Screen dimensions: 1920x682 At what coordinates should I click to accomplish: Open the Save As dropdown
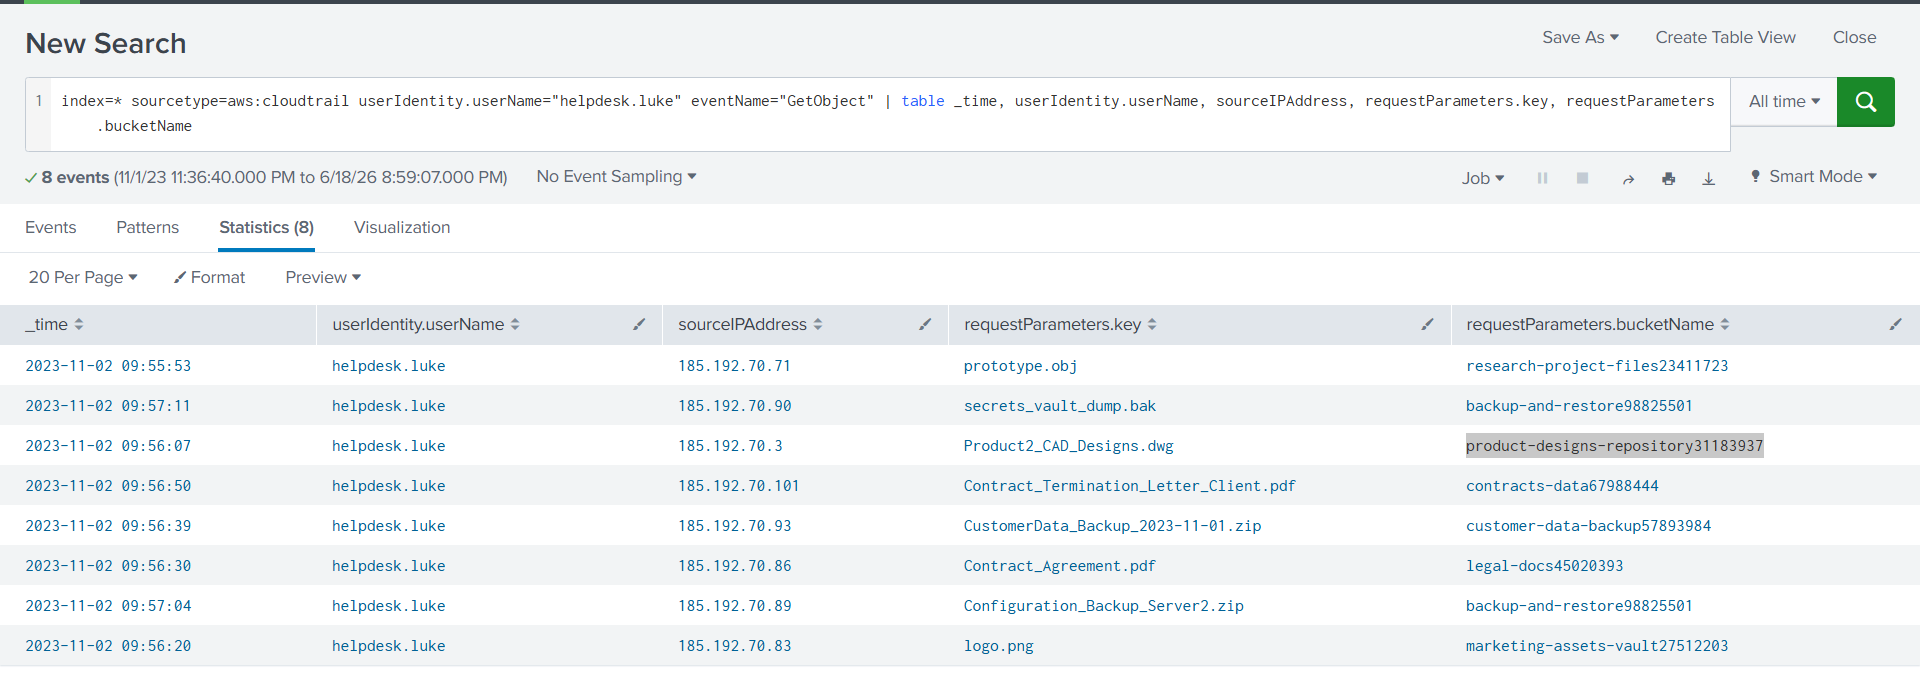click(x=1580, y=37)
